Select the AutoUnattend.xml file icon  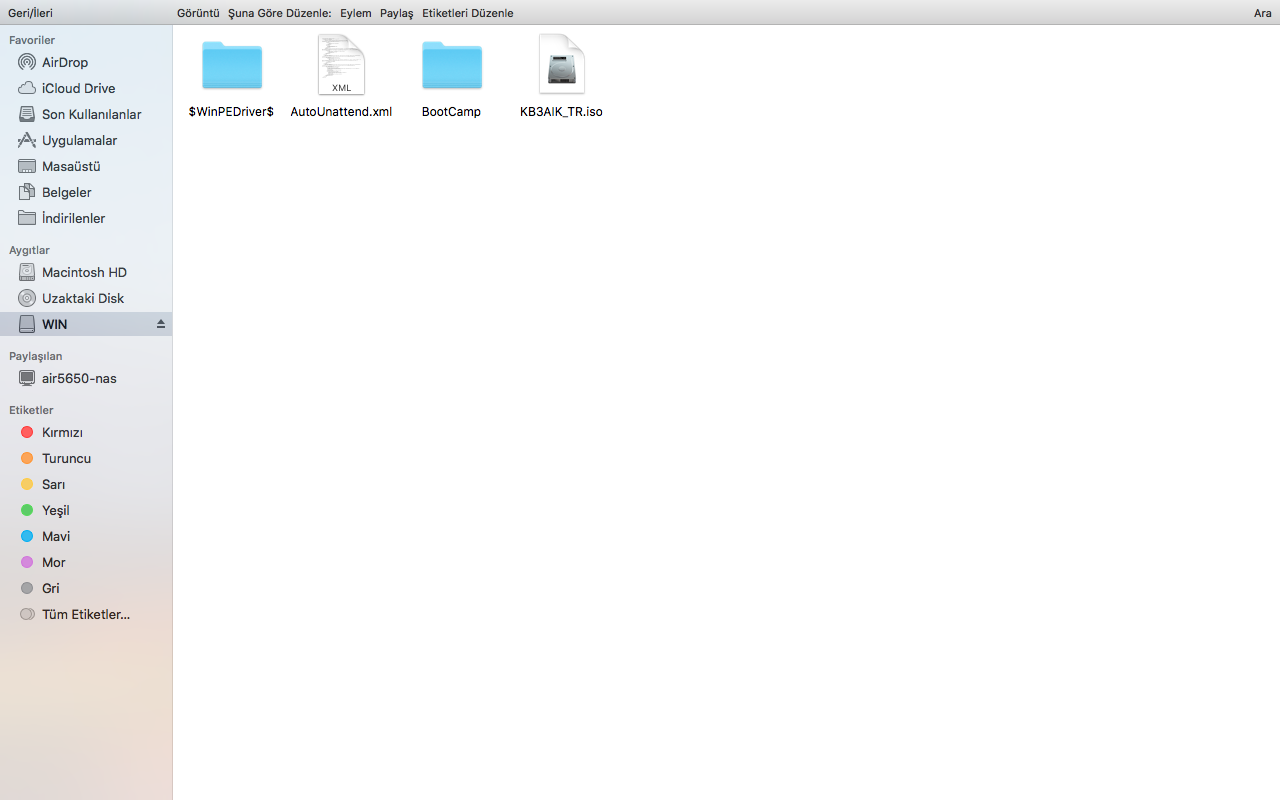[x=341, y=64]
